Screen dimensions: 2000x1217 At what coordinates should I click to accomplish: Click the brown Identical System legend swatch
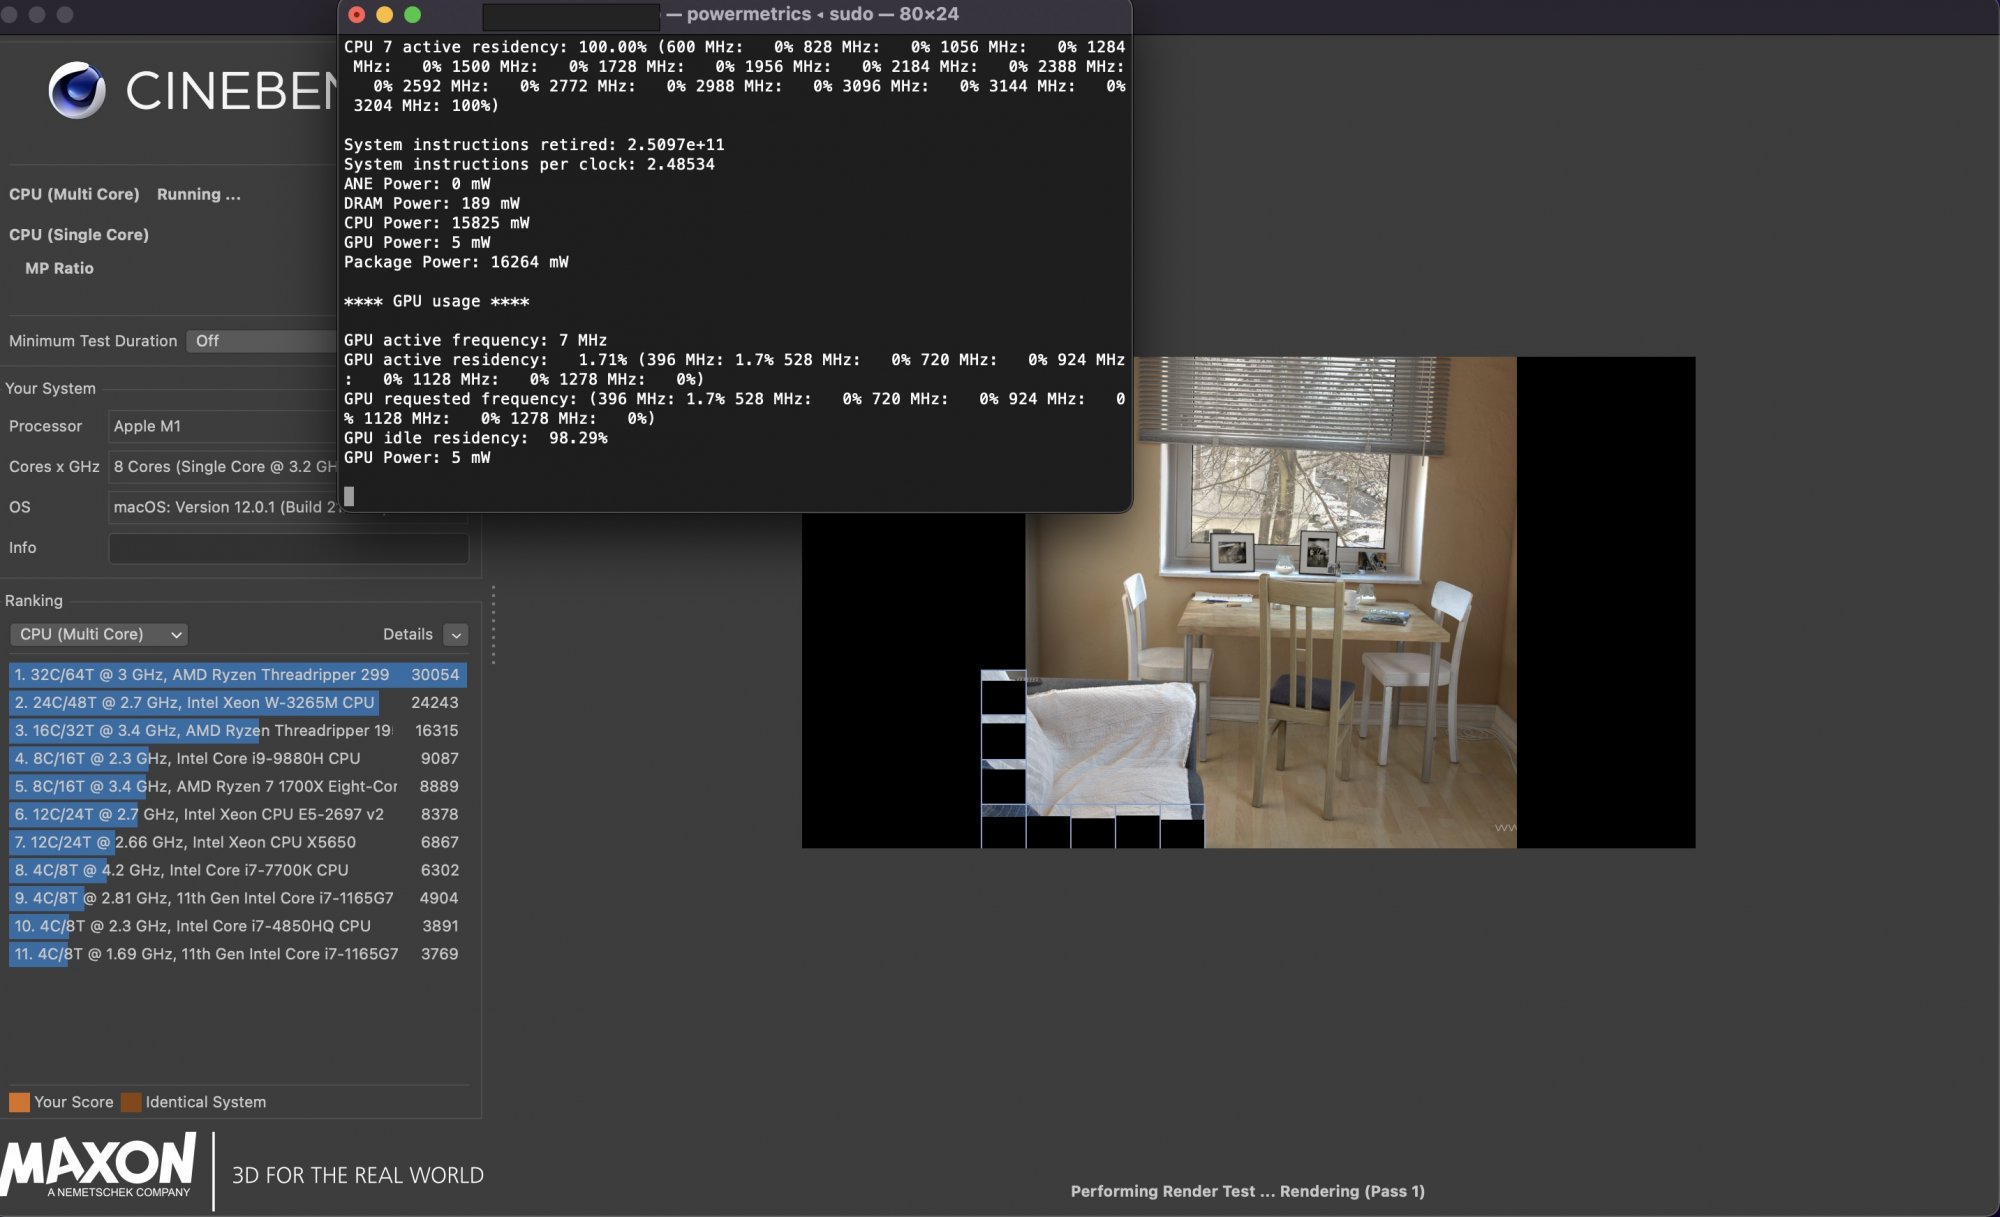pyautogui.click(x=131, y=1102)
